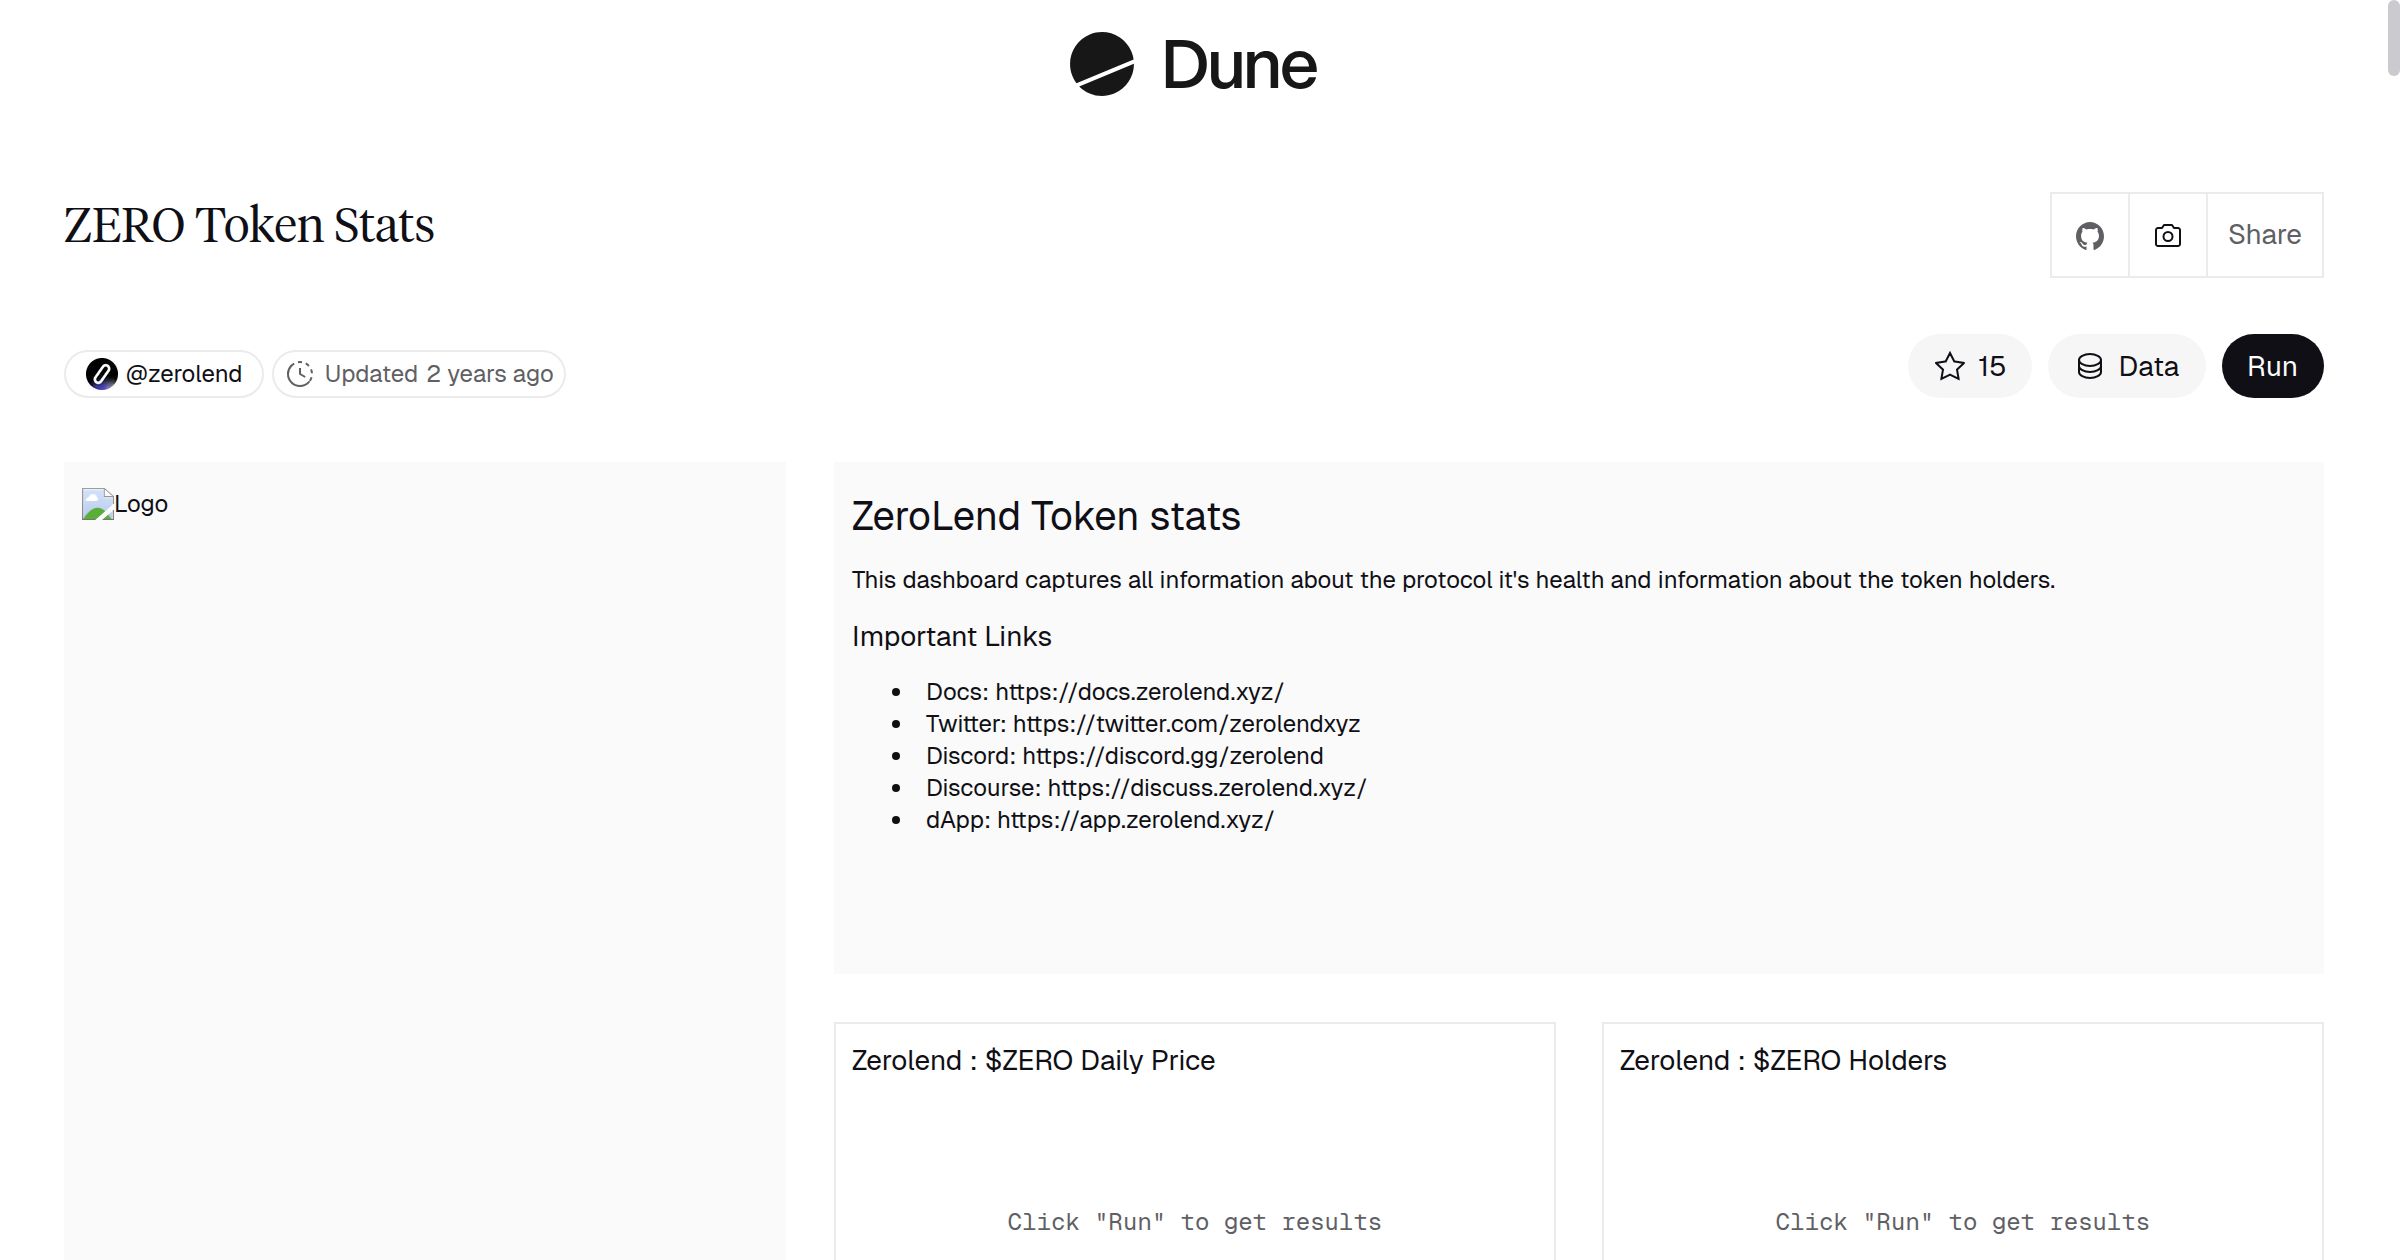Screen dimensions: 2400x1260
Task: Click the clock icon beside Updated 2 years ago
Action: click(x=302, y=373)
